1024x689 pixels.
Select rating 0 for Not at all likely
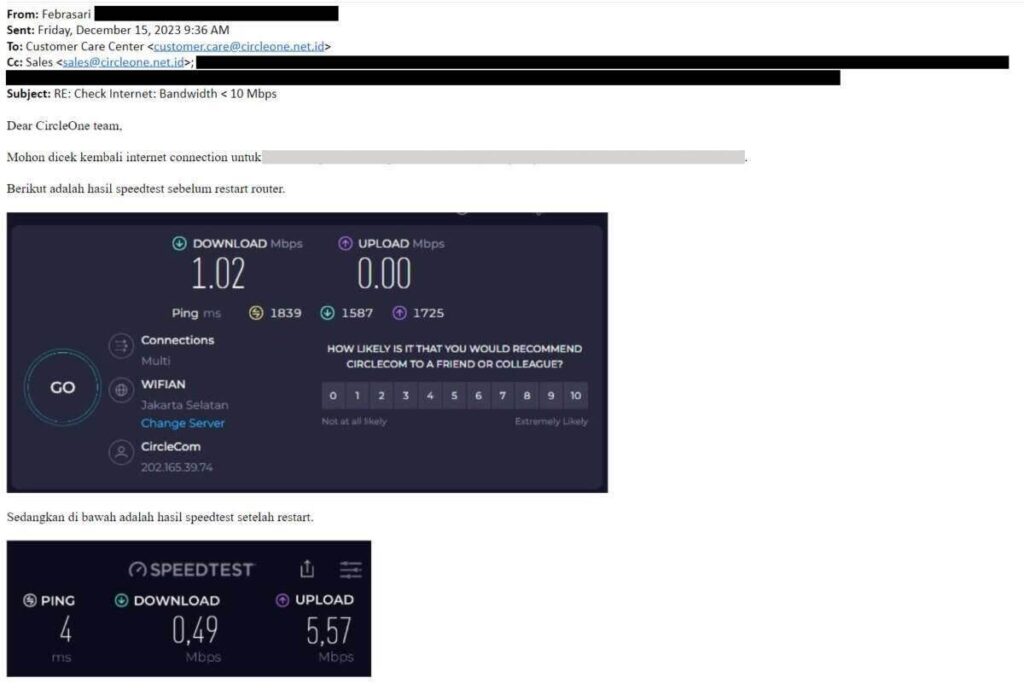[331, 395]
